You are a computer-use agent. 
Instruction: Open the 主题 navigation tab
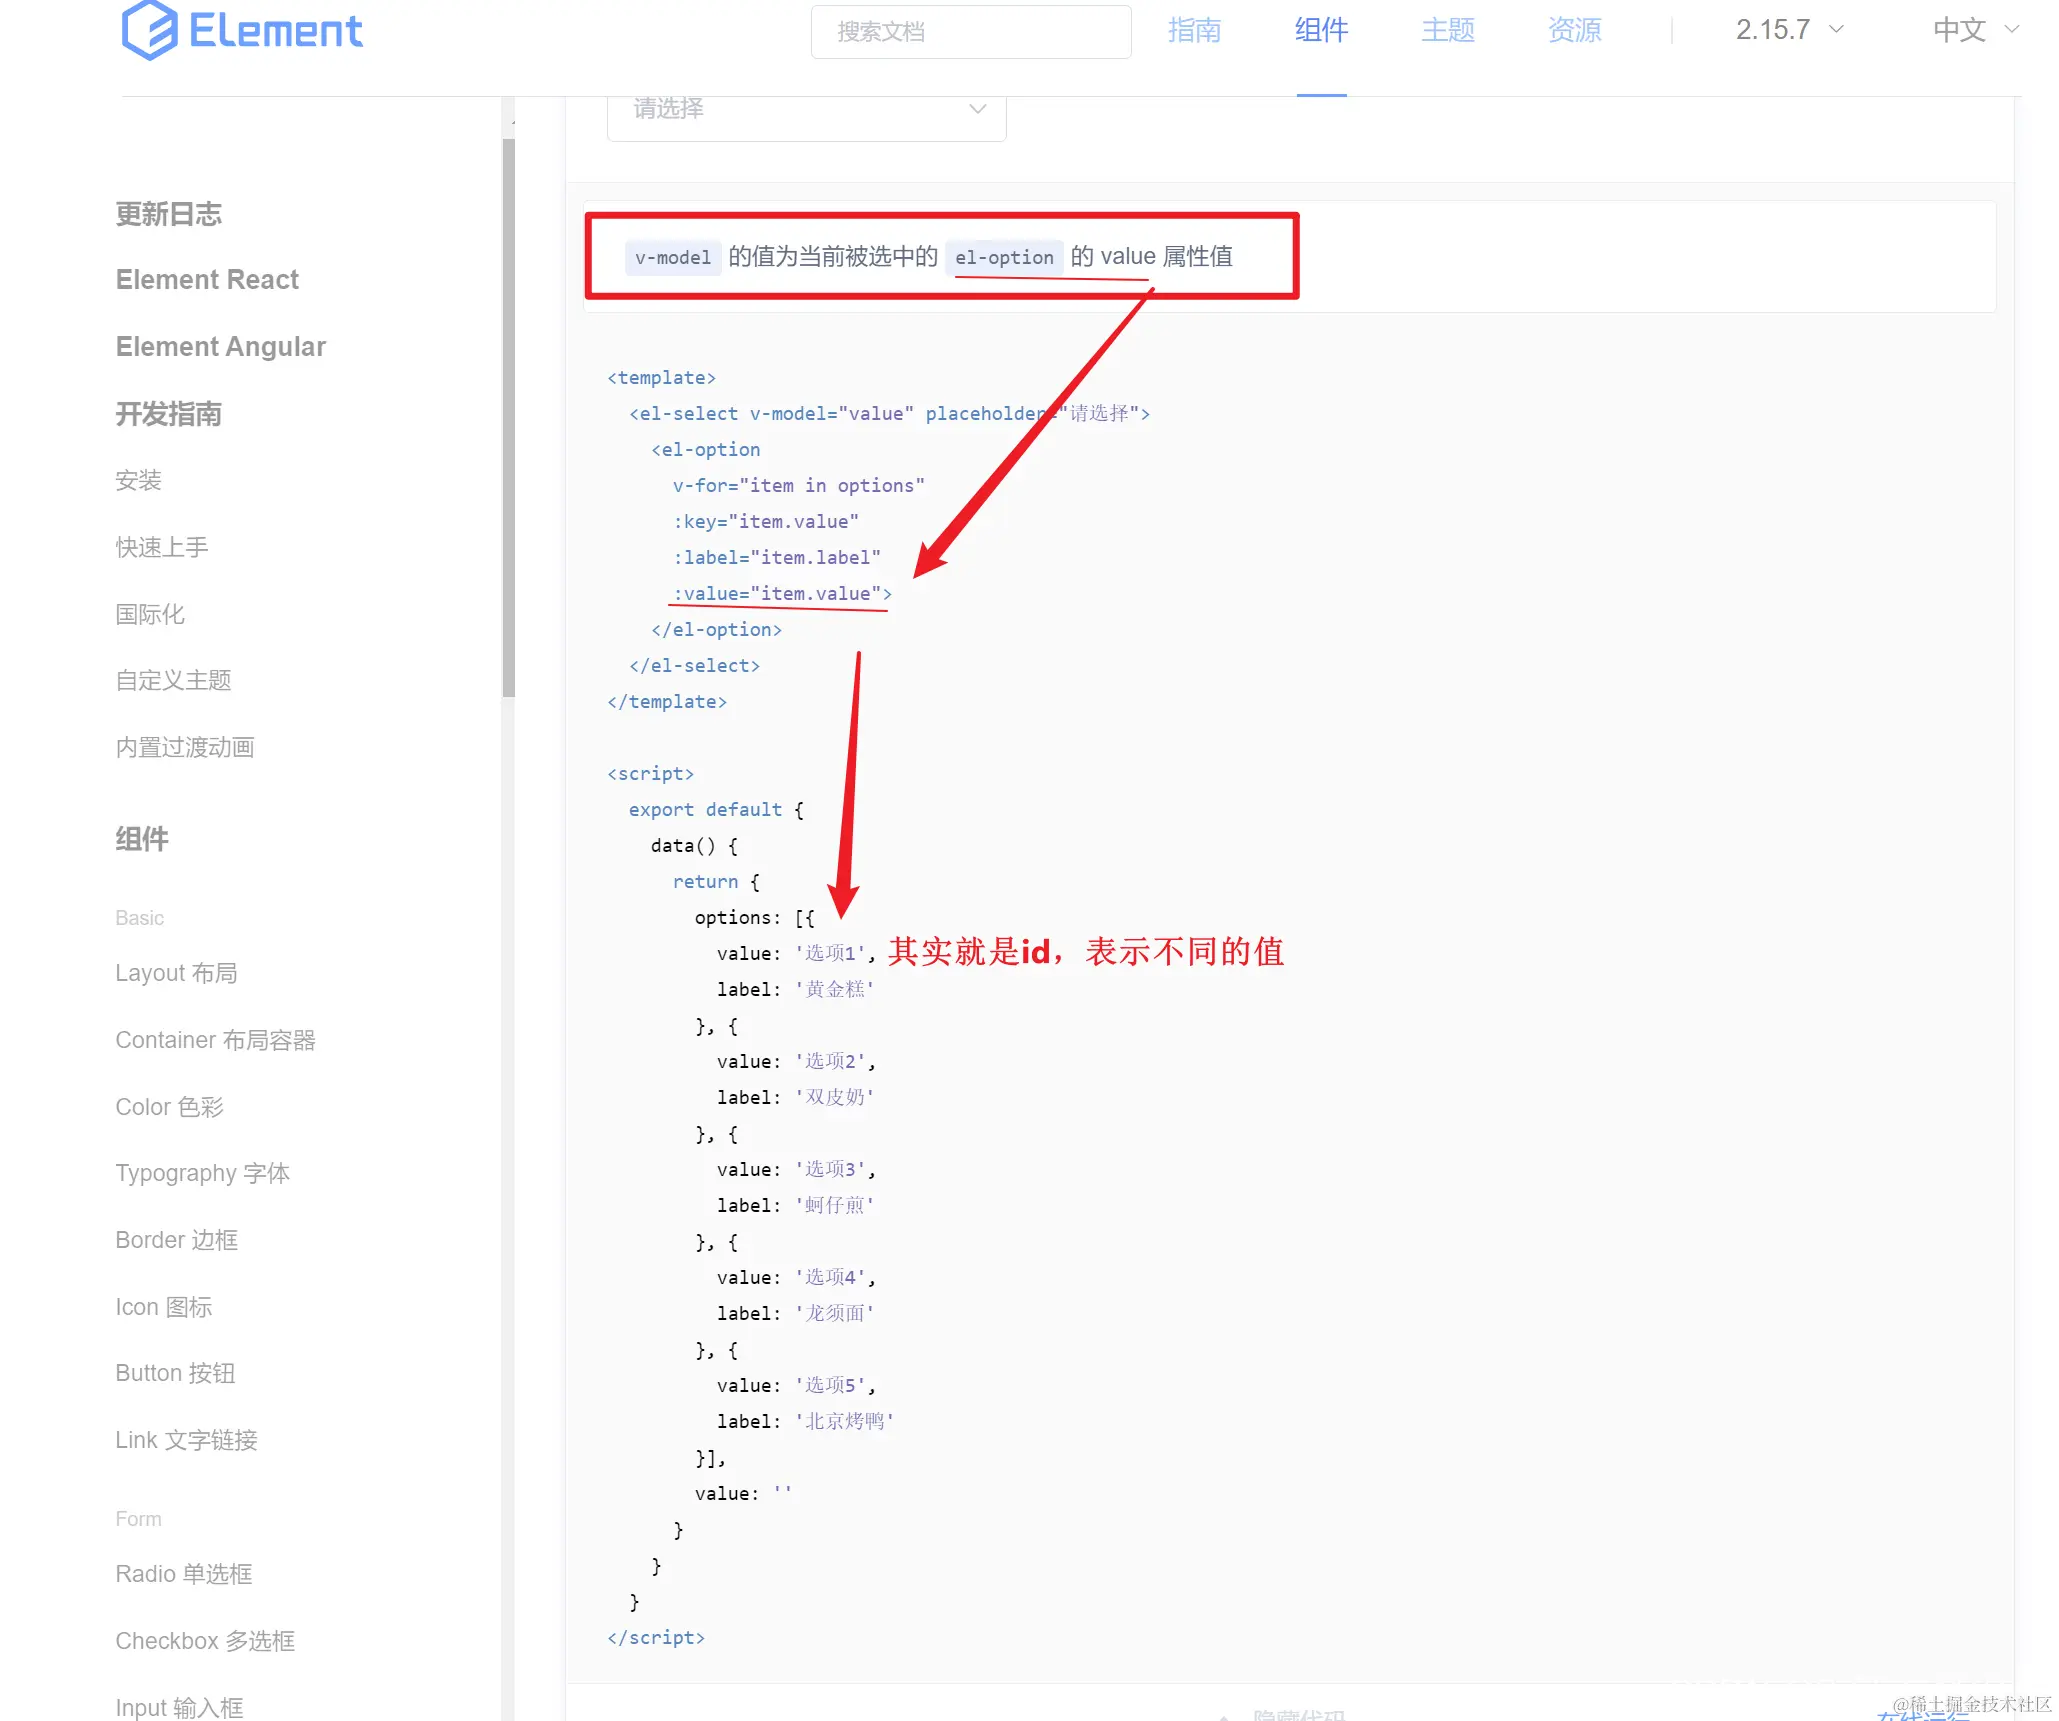click(x=1448, y=30)
